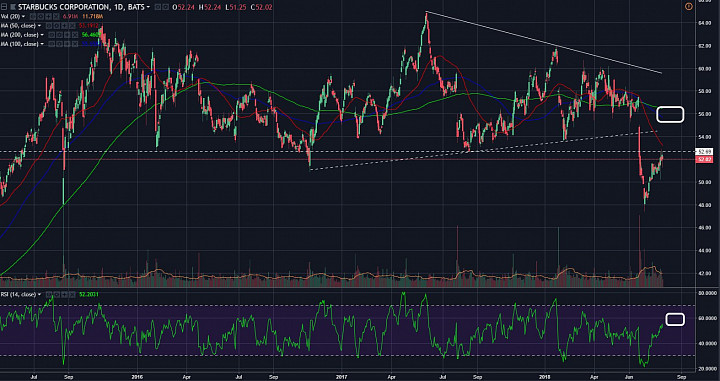Click the 48.00 price axis label
The image size is (720, 381).
705,205
